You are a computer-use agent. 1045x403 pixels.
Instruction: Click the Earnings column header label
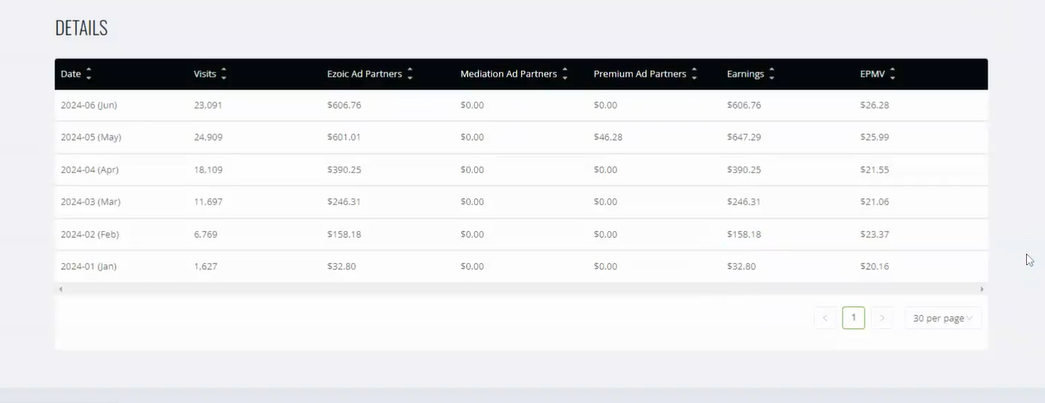[x=745, y=74]
